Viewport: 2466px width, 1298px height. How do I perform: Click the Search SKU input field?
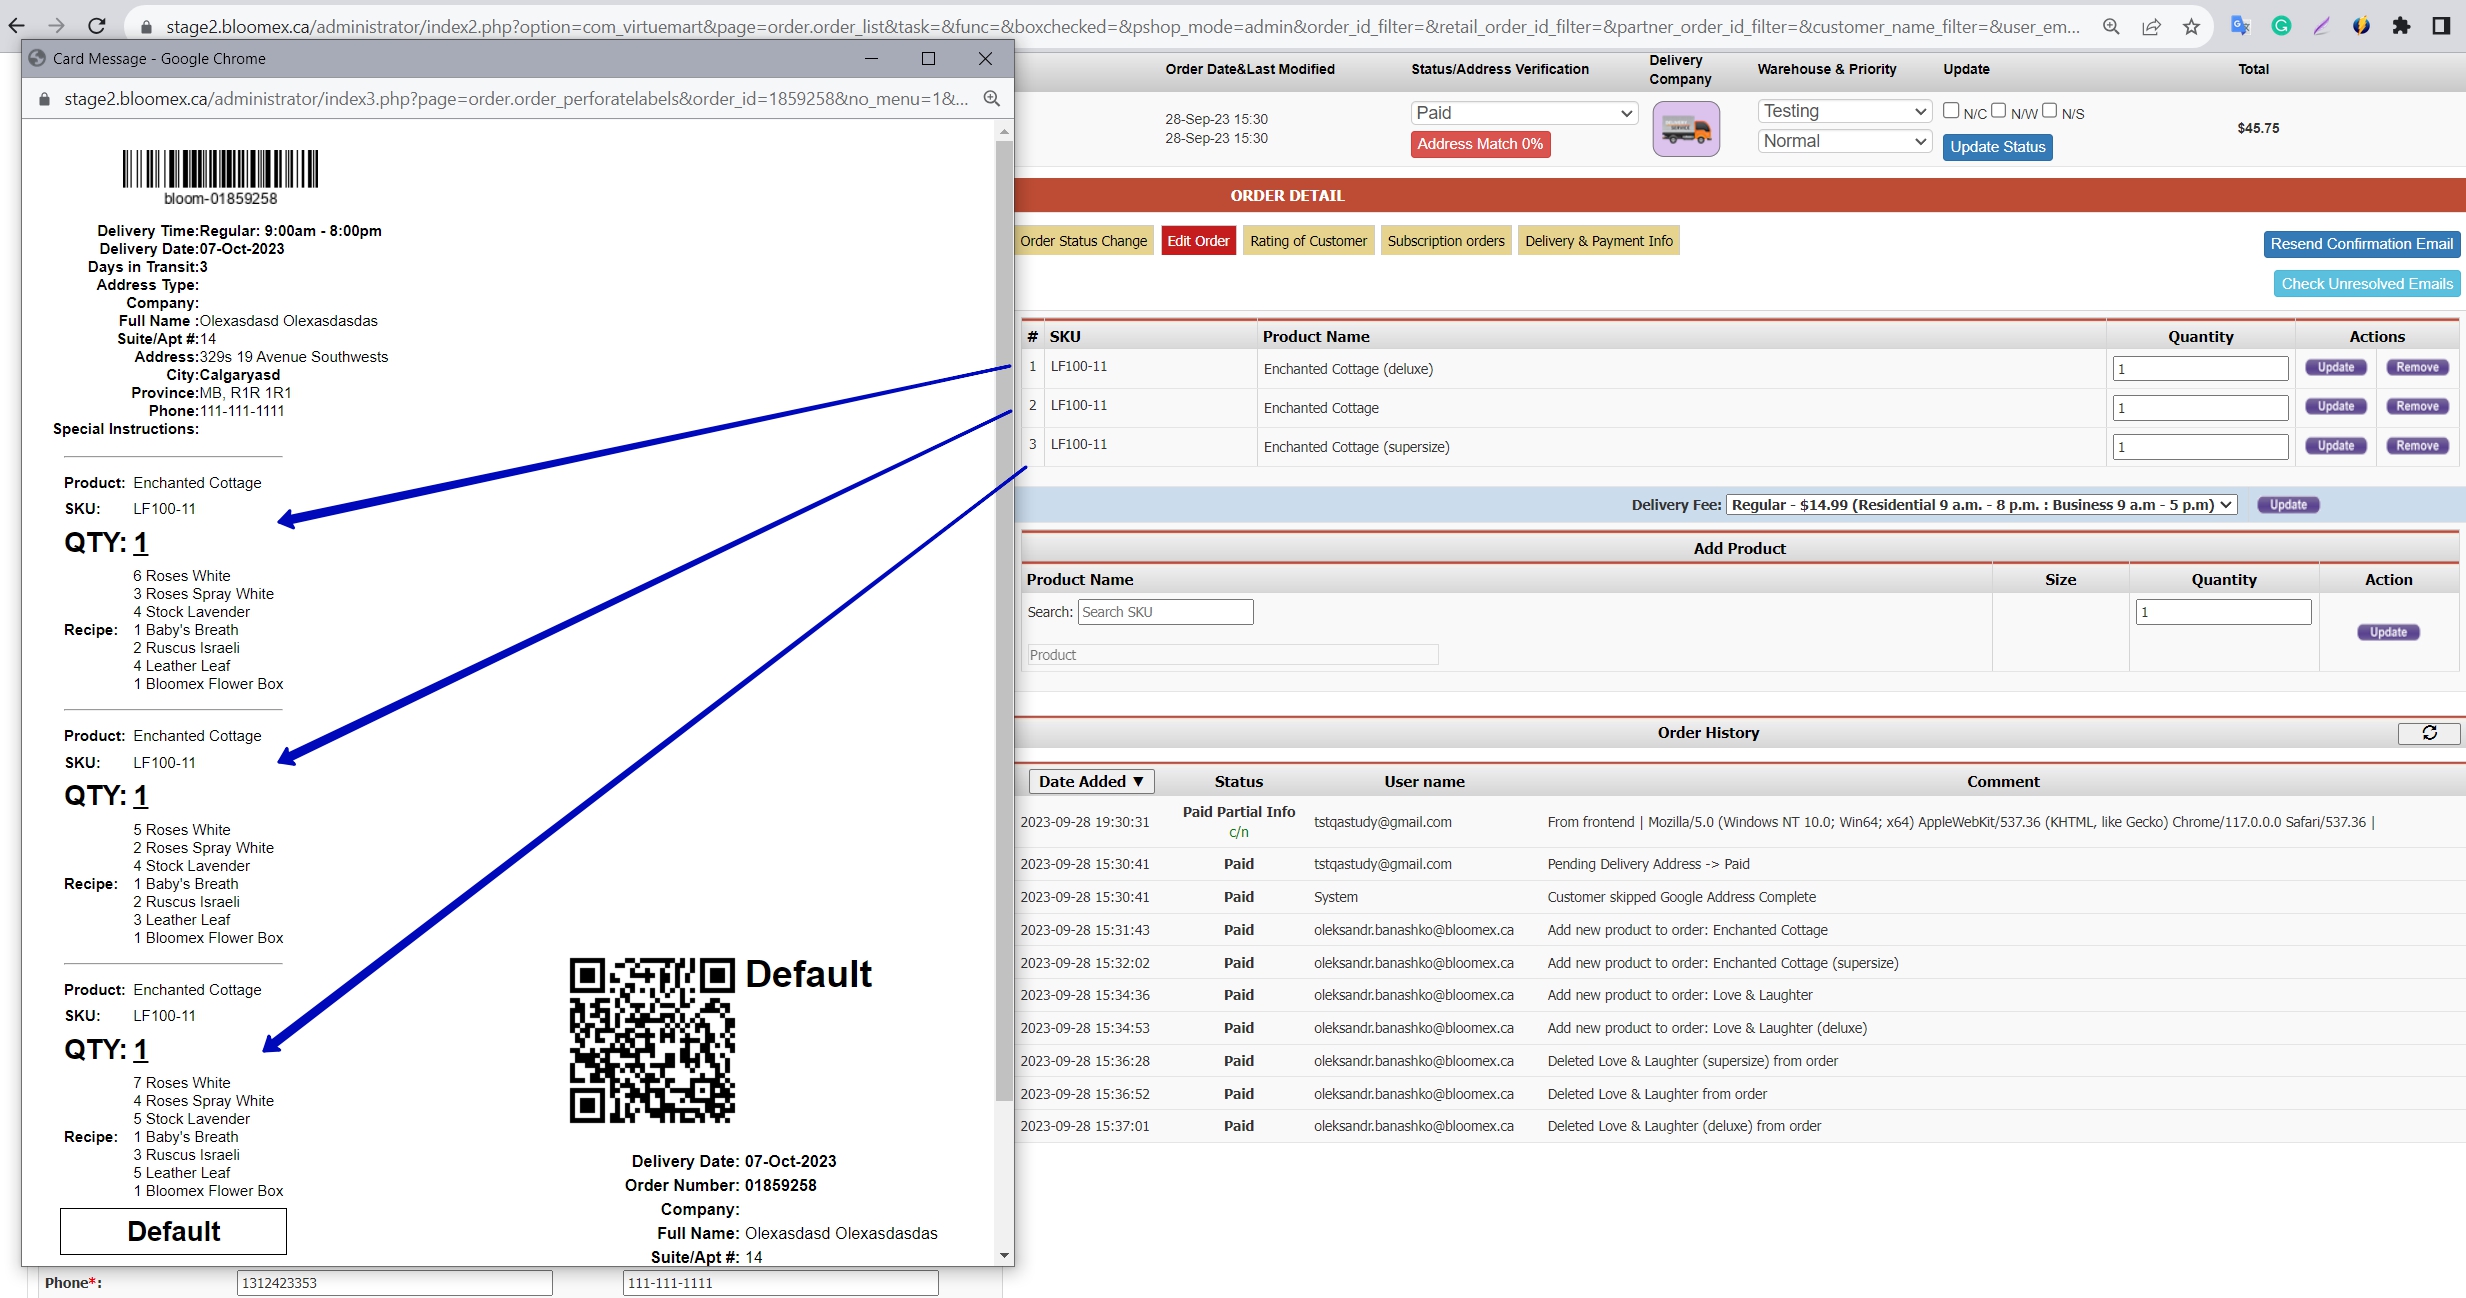[1165, 612]
